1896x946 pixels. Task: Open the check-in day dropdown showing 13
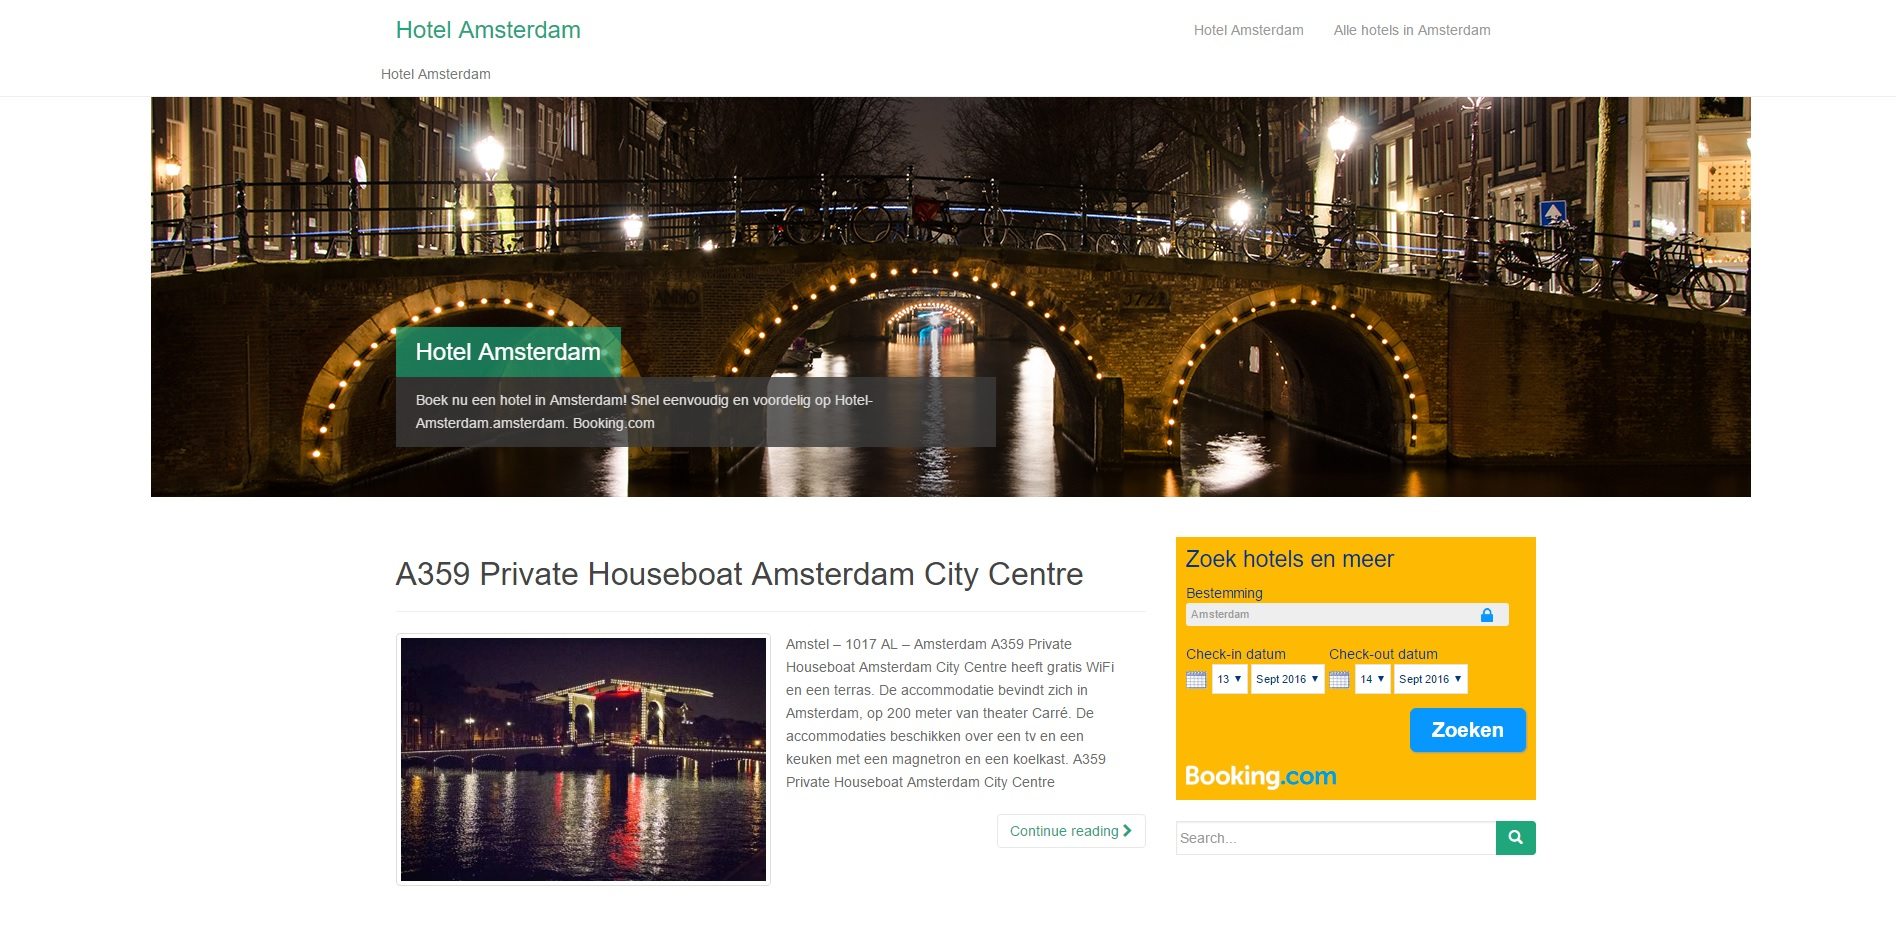(1229, 679)
